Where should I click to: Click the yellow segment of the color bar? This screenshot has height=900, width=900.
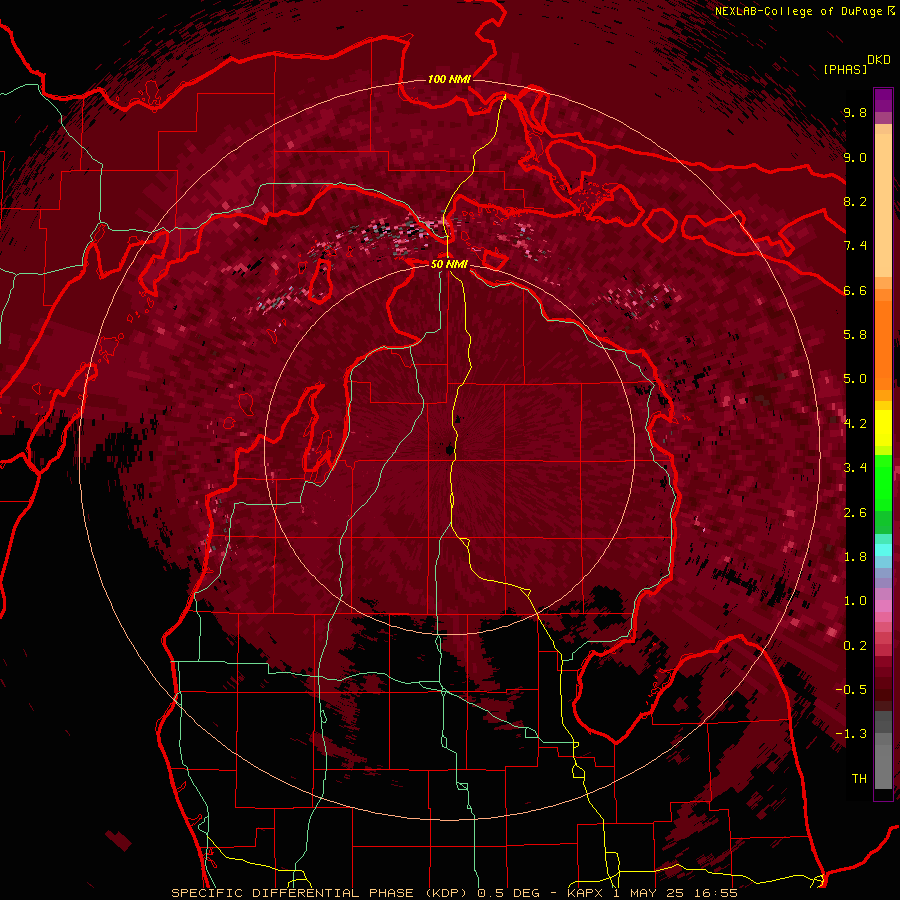(x=883, y=428)
